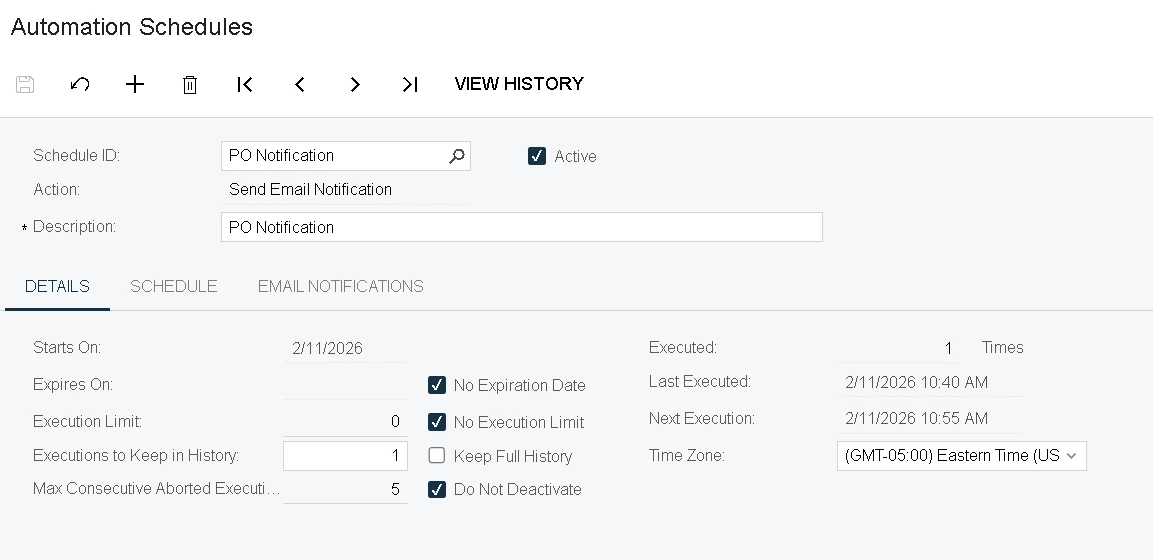Viewport: 1153px width, 560px height.
Task: Go to the next record
Action: click(x=355, y=85)
